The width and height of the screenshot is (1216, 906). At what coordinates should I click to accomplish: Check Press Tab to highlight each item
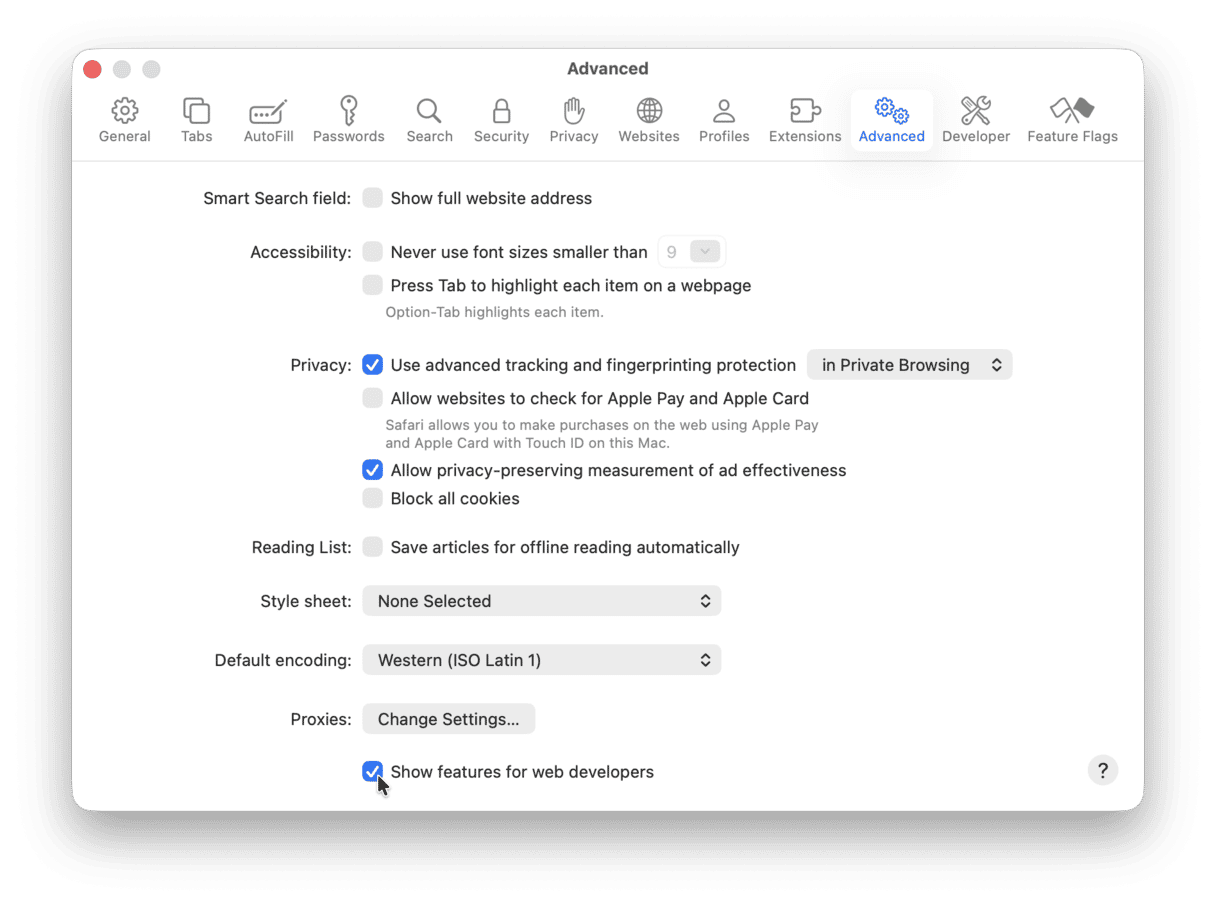(x=372, y=285)
